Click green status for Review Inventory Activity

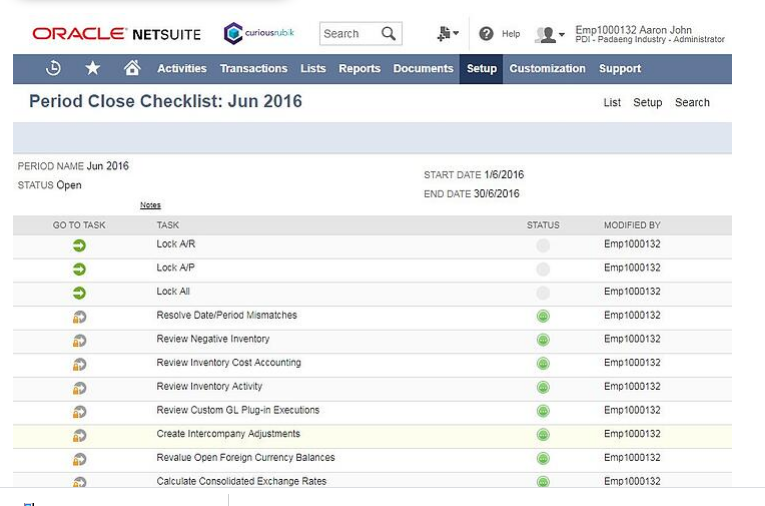(x=543, y=387)
